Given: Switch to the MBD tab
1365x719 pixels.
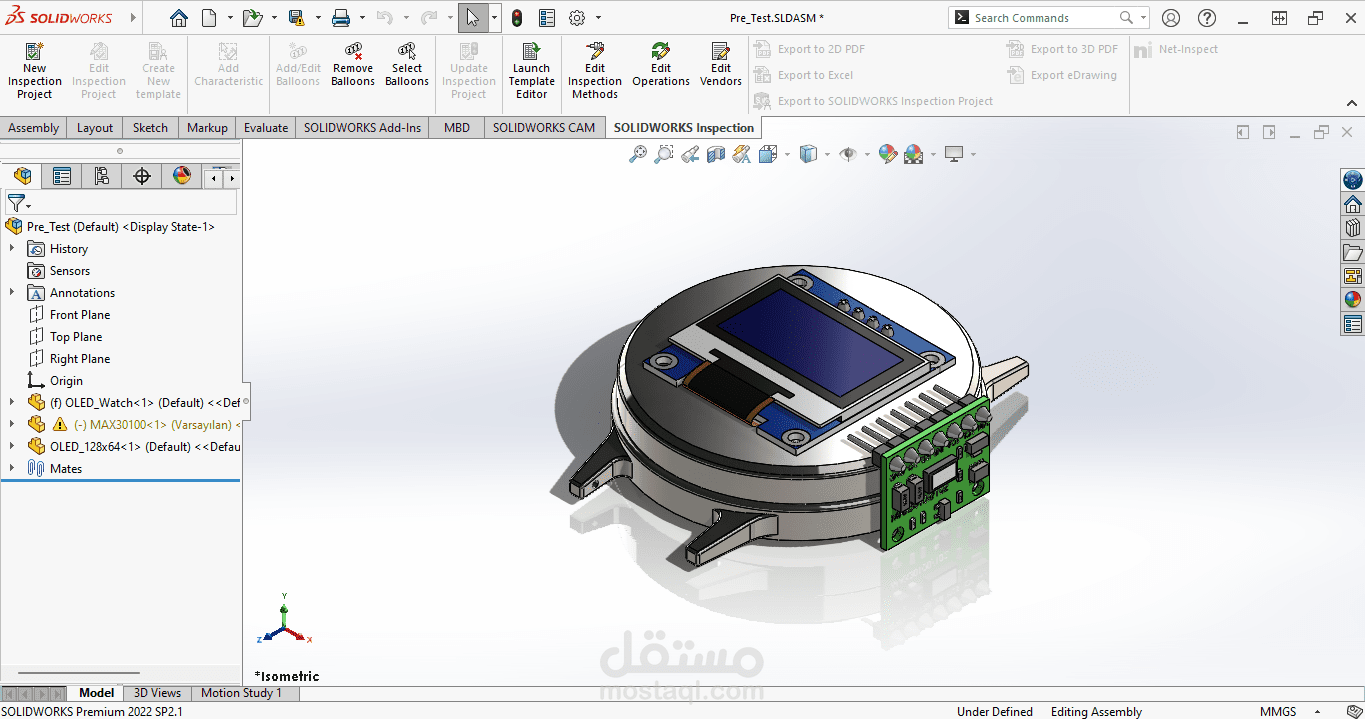Looking at the screenshot, I should tap(457, 127).
